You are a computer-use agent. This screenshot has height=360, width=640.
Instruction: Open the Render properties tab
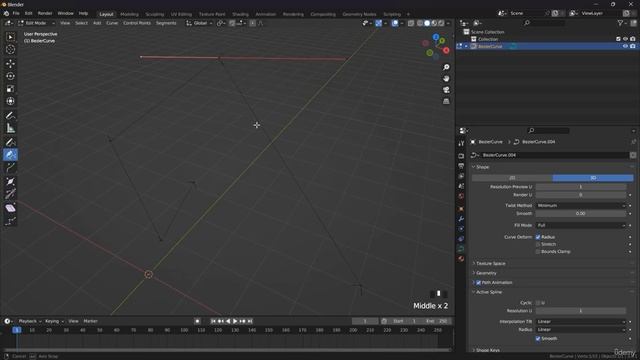coord(461,156)
